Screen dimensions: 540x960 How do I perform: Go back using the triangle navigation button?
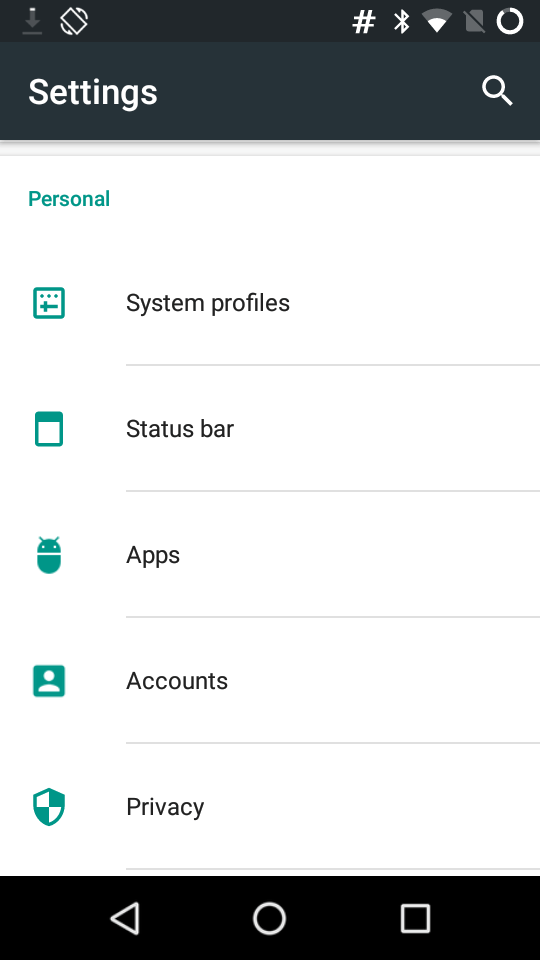point(126,918)
